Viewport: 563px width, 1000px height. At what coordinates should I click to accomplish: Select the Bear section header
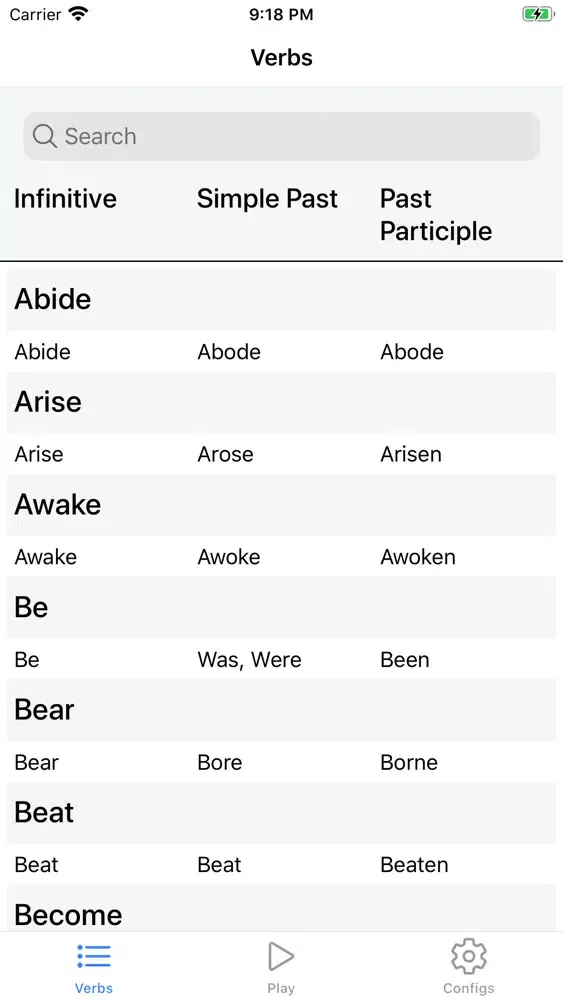pos(282,710)
